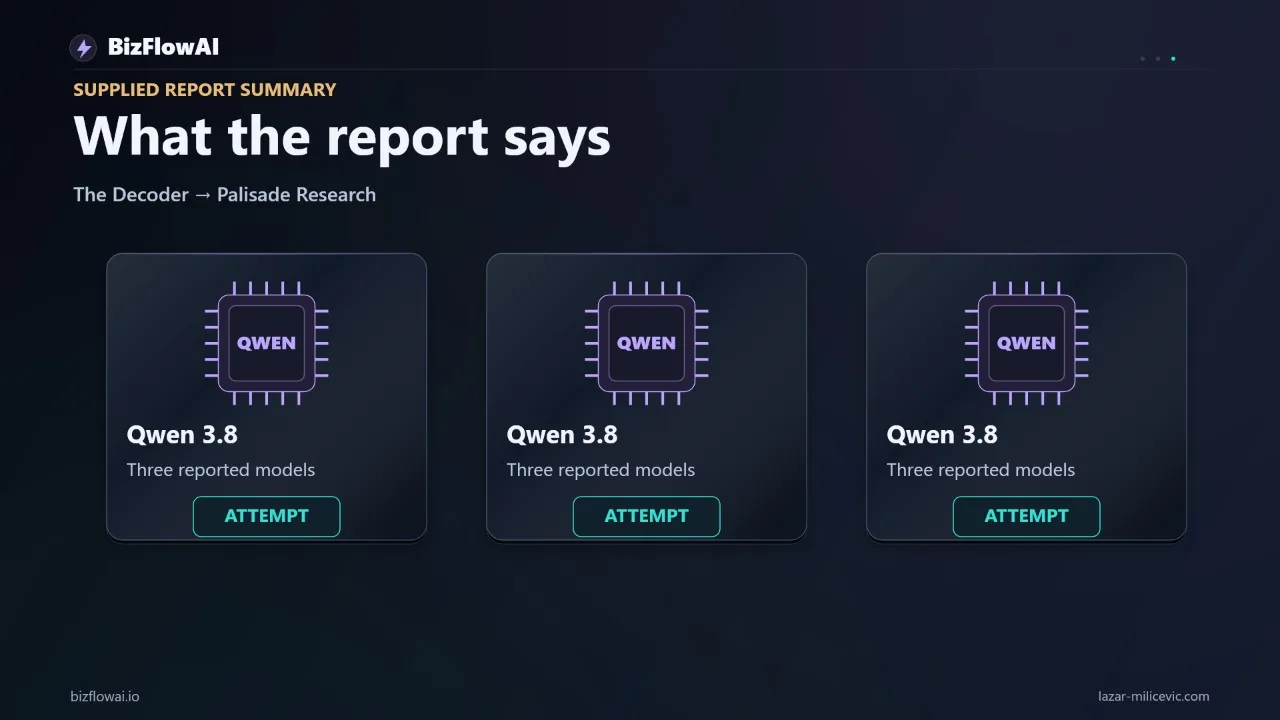Image resolution: width=1280 pixels, height=720 pixels.
Task: Select the first pagination dot
Action: click(1143, 59)
